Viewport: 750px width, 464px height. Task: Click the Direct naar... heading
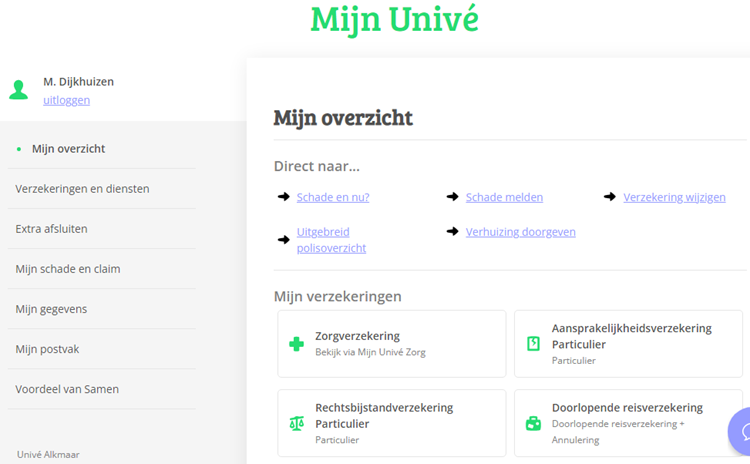(317, 166)
